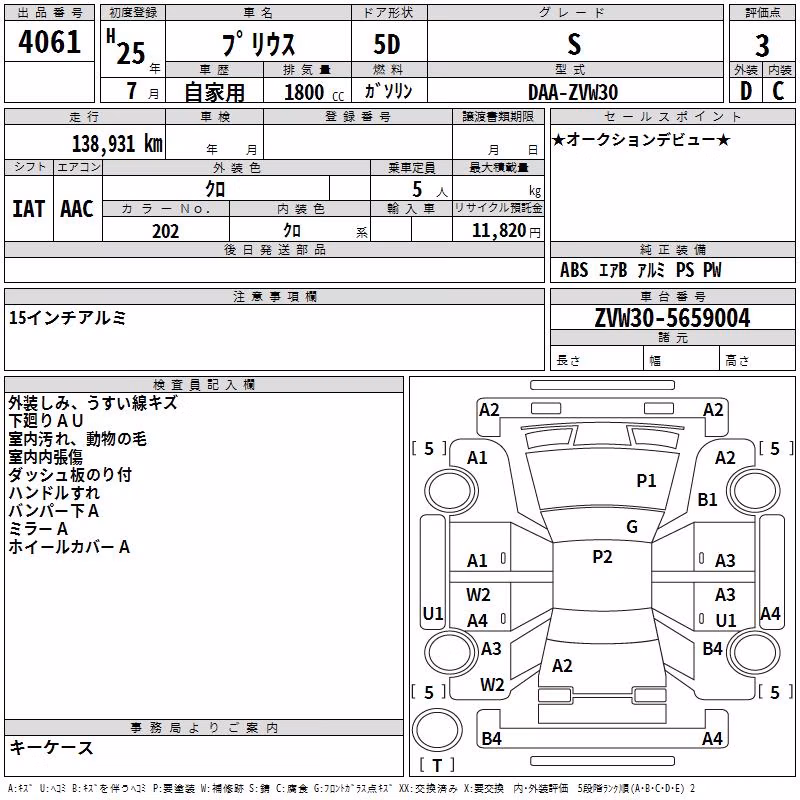Click the exterior grade D cell
This screenshot has height=800, width=800.
tap(746, 91)
